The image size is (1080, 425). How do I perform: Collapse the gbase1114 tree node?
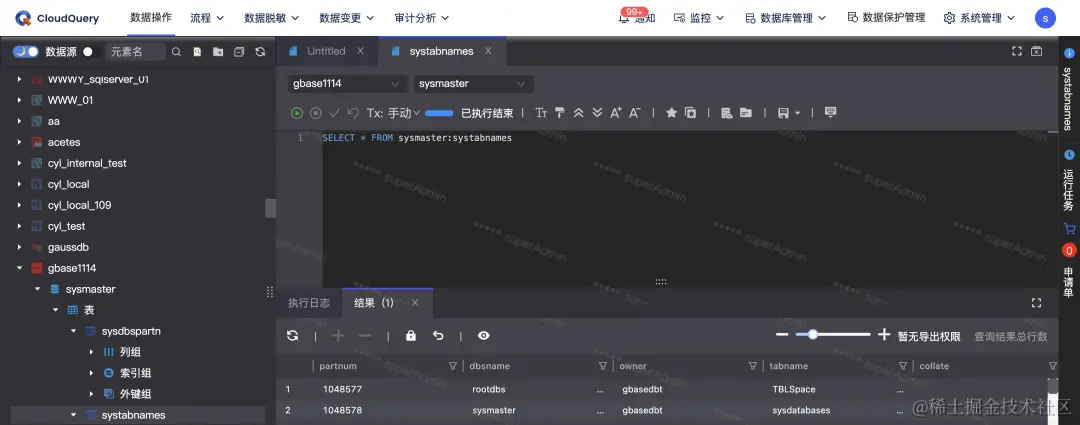19,268
